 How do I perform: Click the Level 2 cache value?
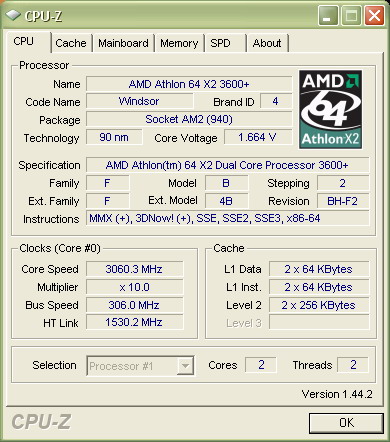pyautogui.click(x=319, y=305)
